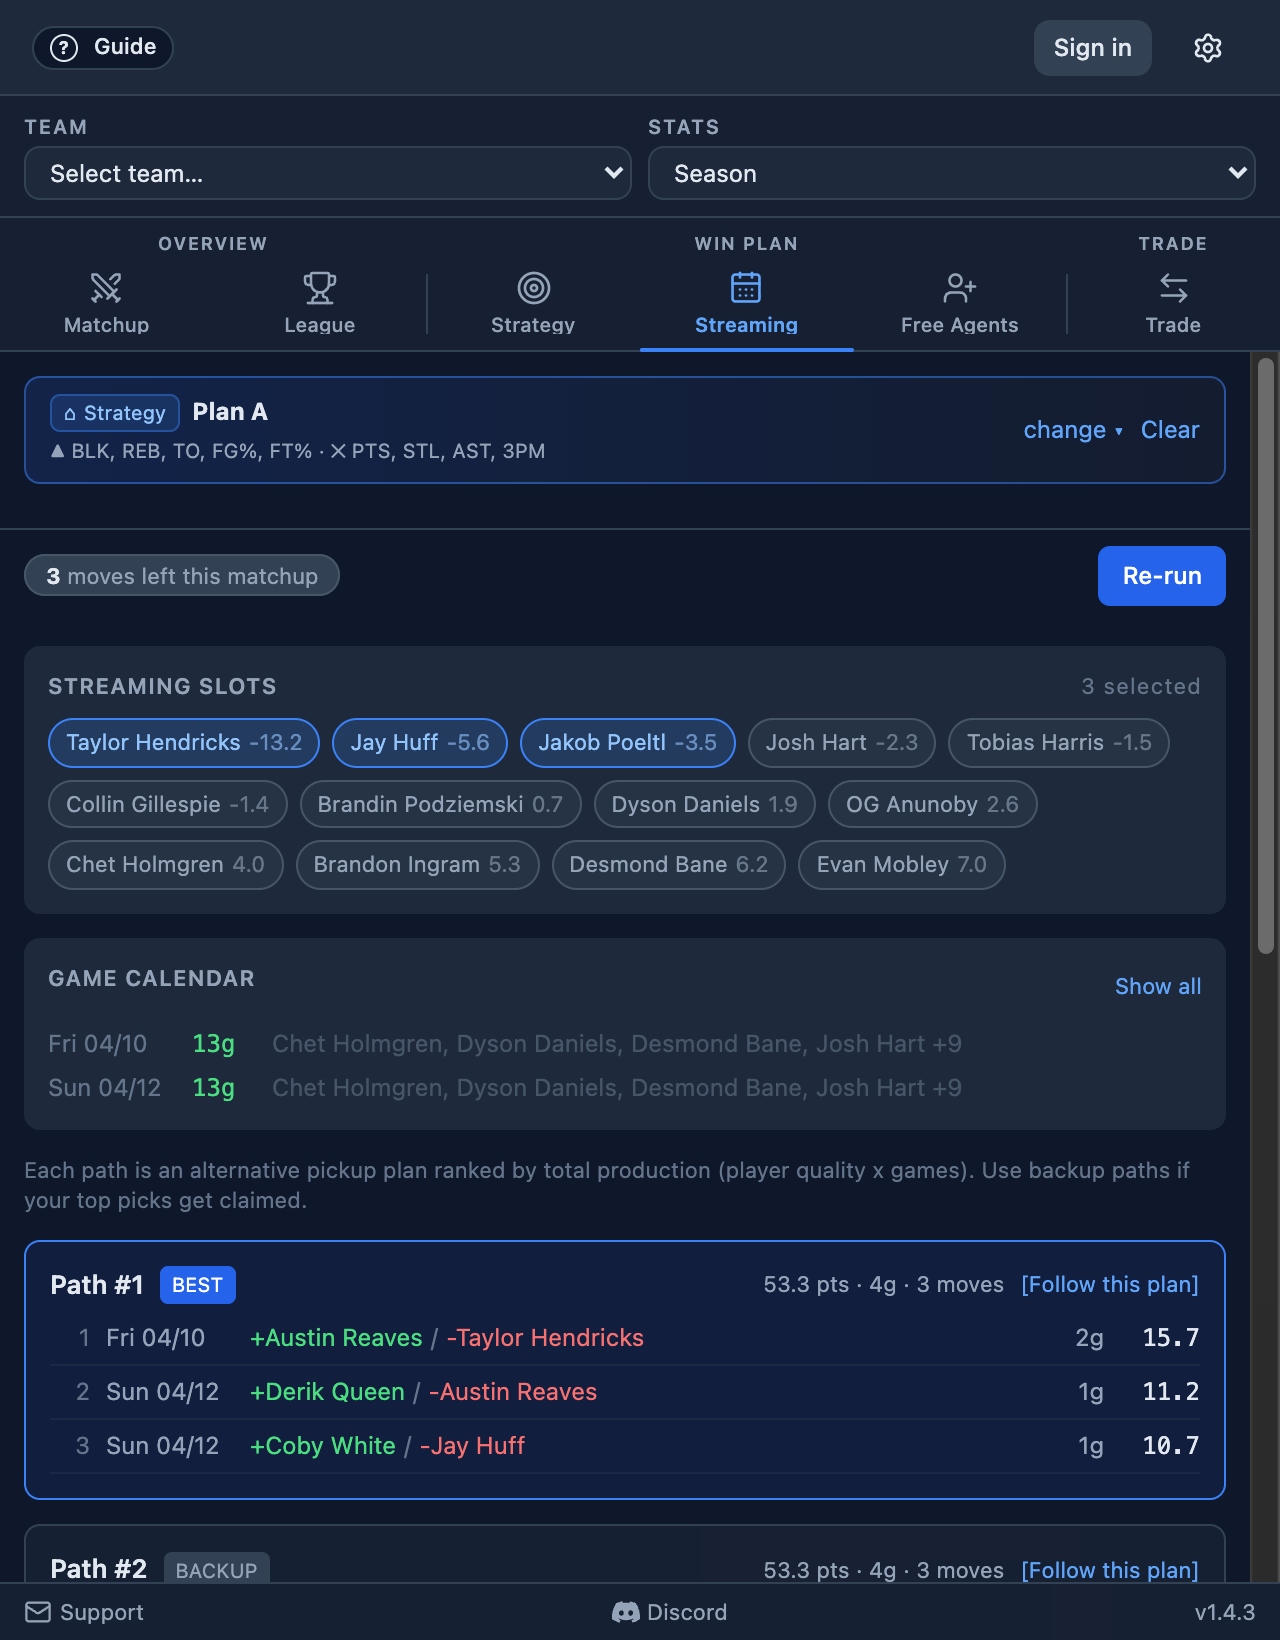Click the +Austin Reaves pickup move

pyautogui.click(x=336, y=1338)
